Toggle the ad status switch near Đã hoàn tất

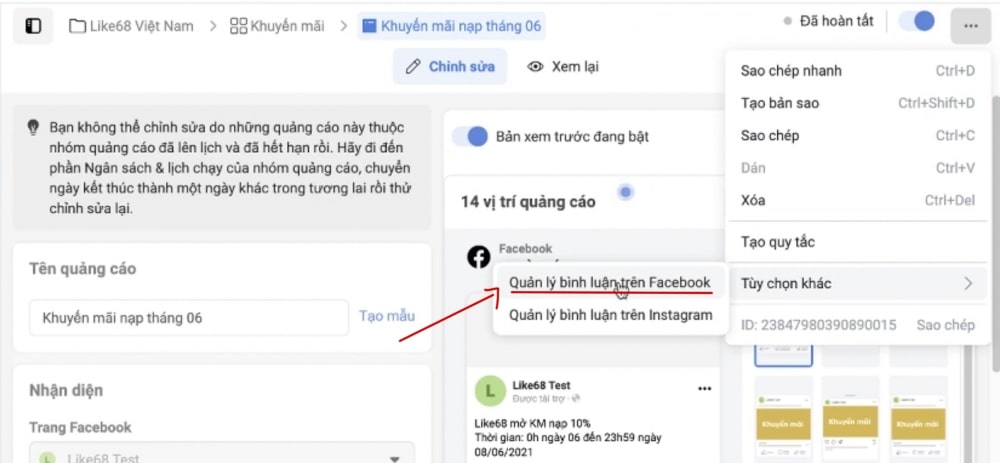coord(916,21)
